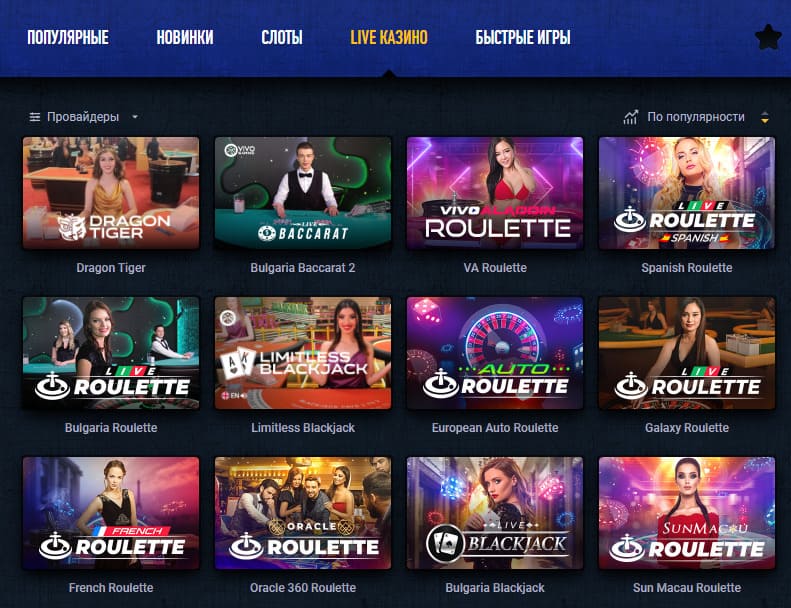Image resolution: width=791 pixels, height=608 pixels.
Task: Click the European Auto Roulette title
Action: pyautogui.click(x=495, y=428)
